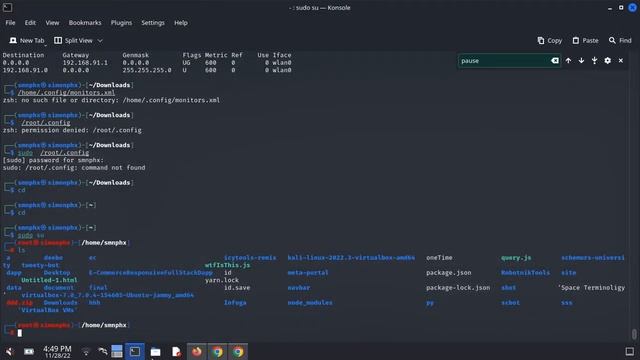Search from the bottom of output

click(x=594, y=60)
